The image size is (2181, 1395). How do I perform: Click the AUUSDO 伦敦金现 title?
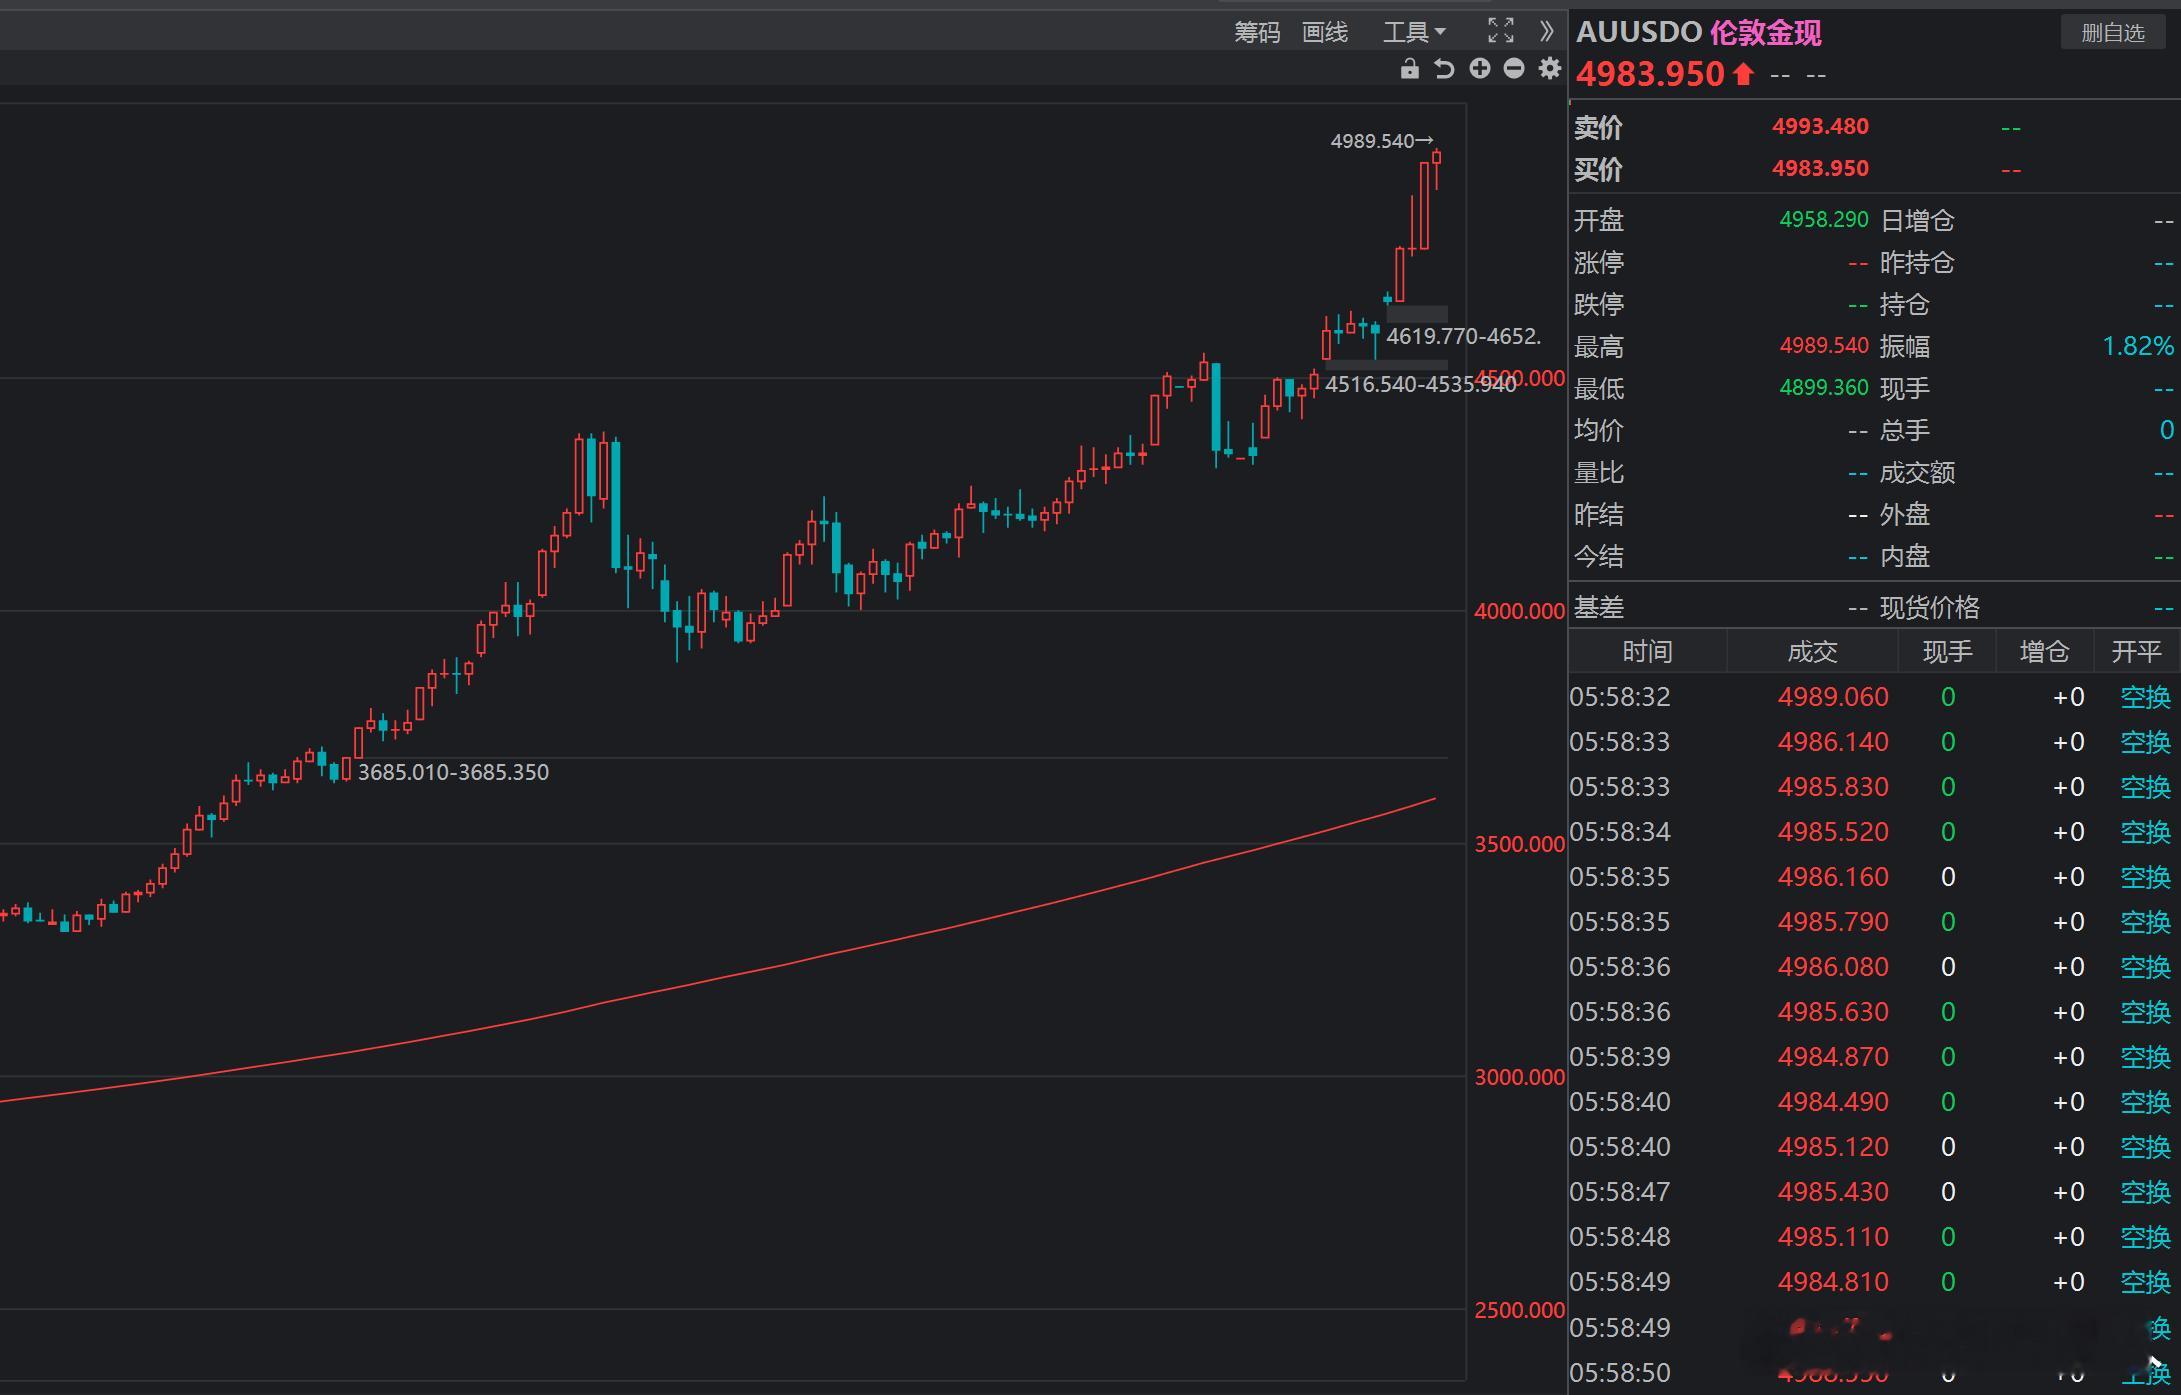[x=1698, y=32]
